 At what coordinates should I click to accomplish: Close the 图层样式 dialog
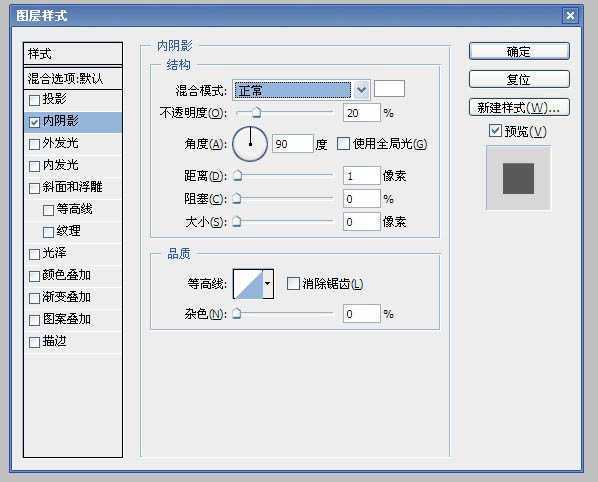[x=570, y=16]
